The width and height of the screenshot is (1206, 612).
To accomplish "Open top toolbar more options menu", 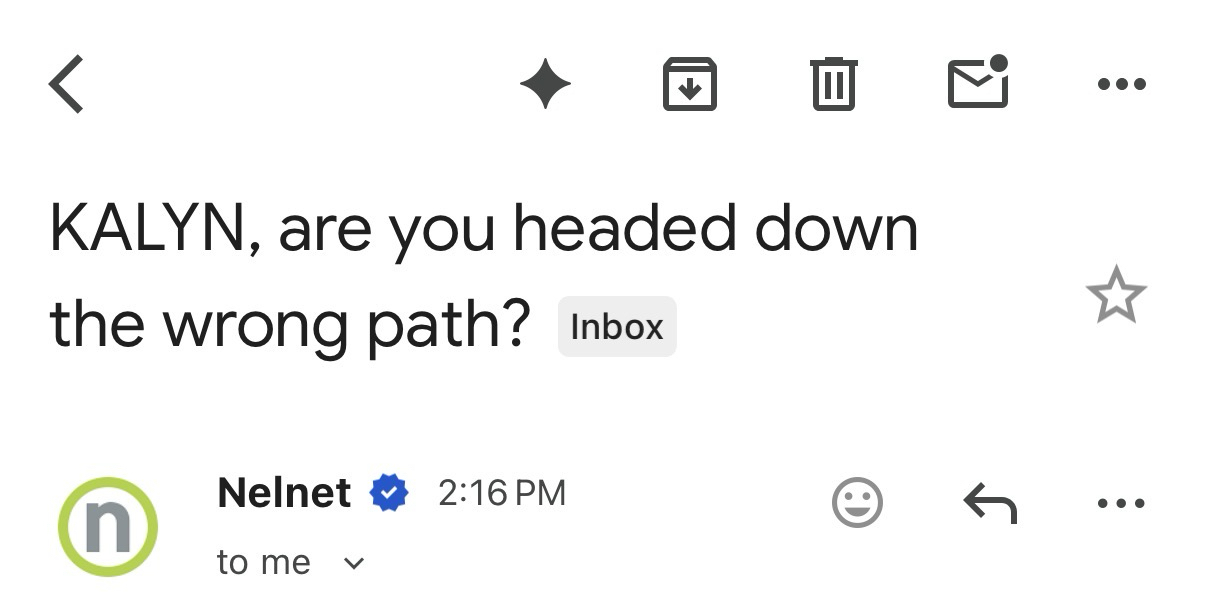I will tap(1121, 84).
